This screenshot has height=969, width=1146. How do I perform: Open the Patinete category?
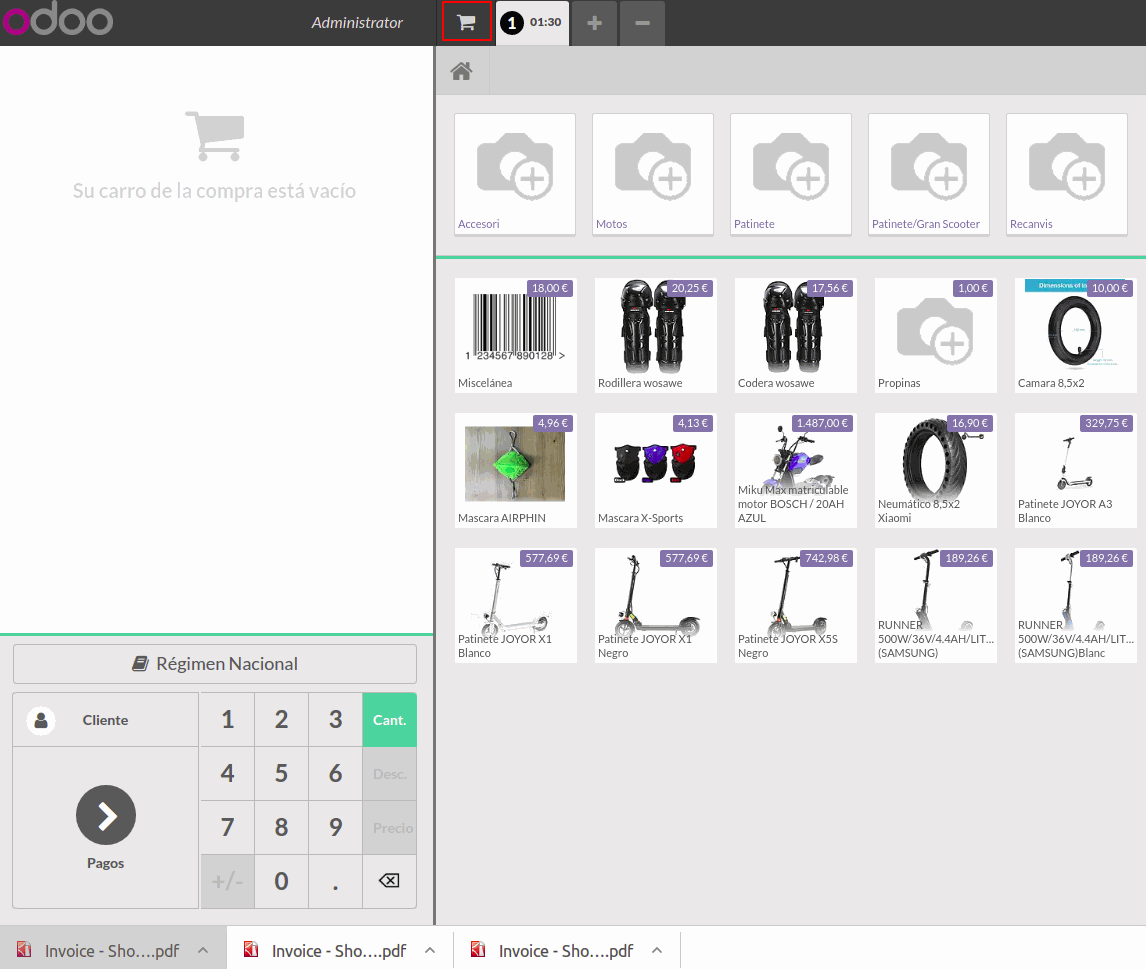[x=790, y=175]
